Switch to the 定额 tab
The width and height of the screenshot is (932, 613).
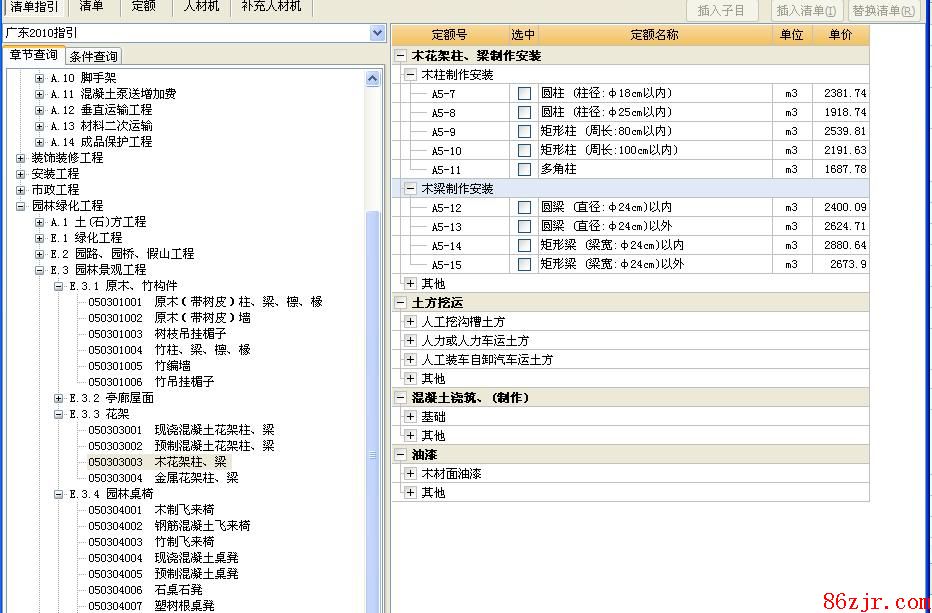click(144, 7)
